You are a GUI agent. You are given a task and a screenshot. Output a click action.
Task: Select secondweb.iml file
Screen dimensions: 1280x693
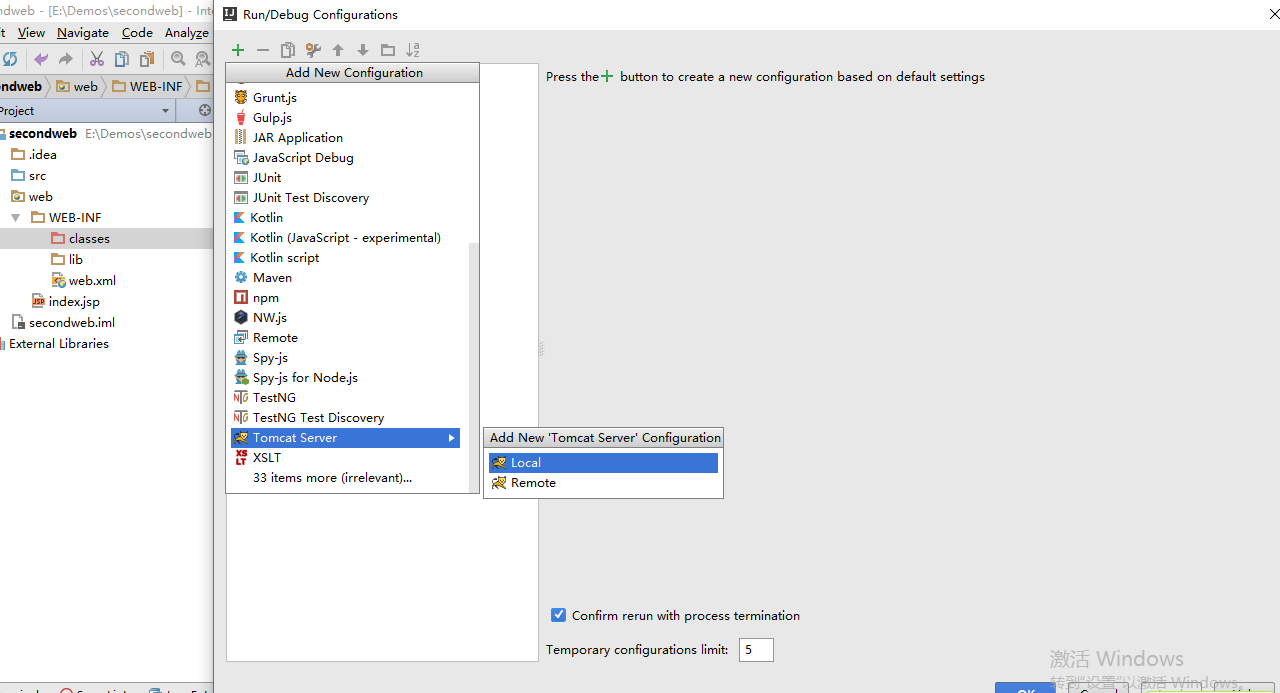tap(63, 322)
